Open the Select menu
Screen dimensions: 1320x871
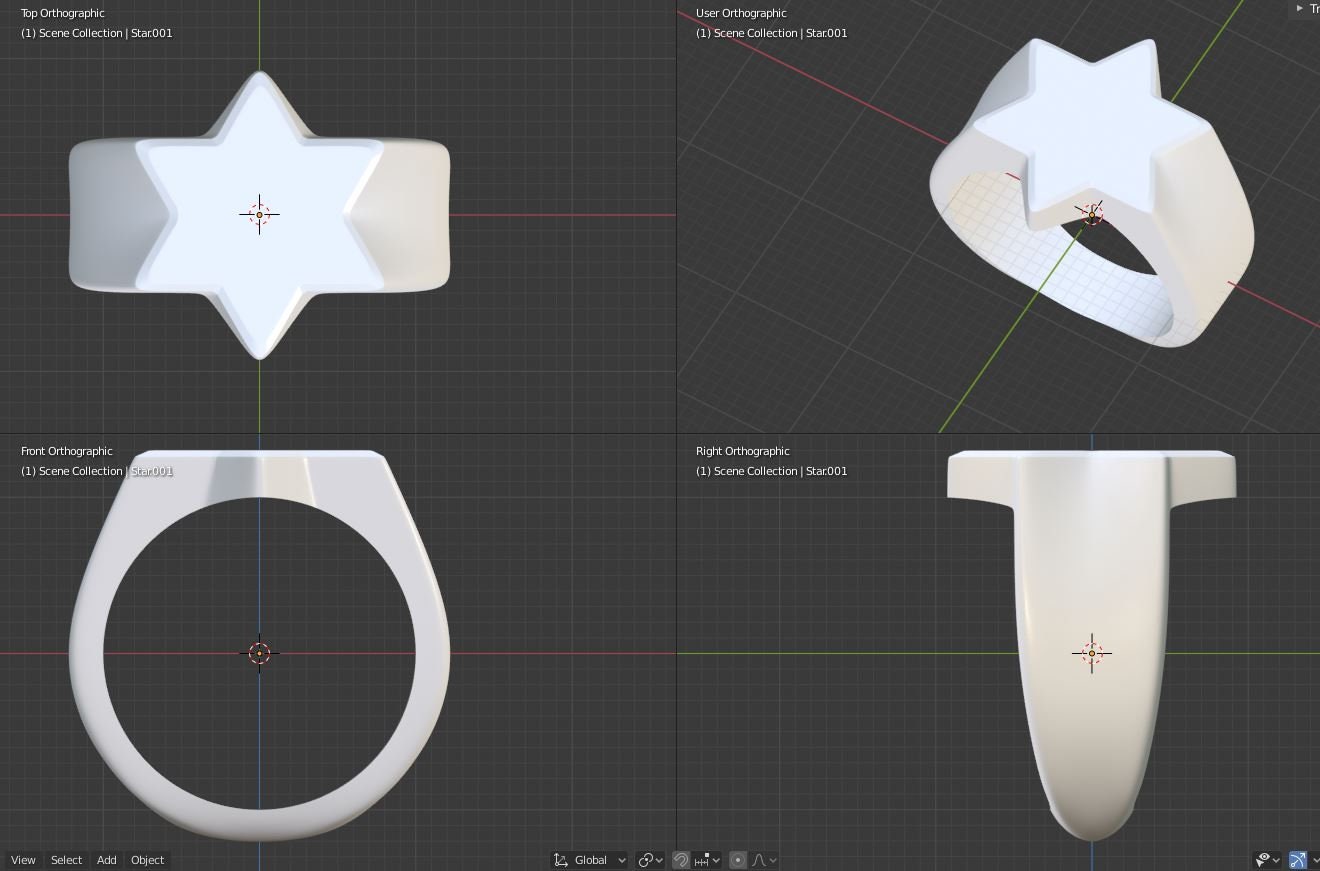tap(66, 860)
